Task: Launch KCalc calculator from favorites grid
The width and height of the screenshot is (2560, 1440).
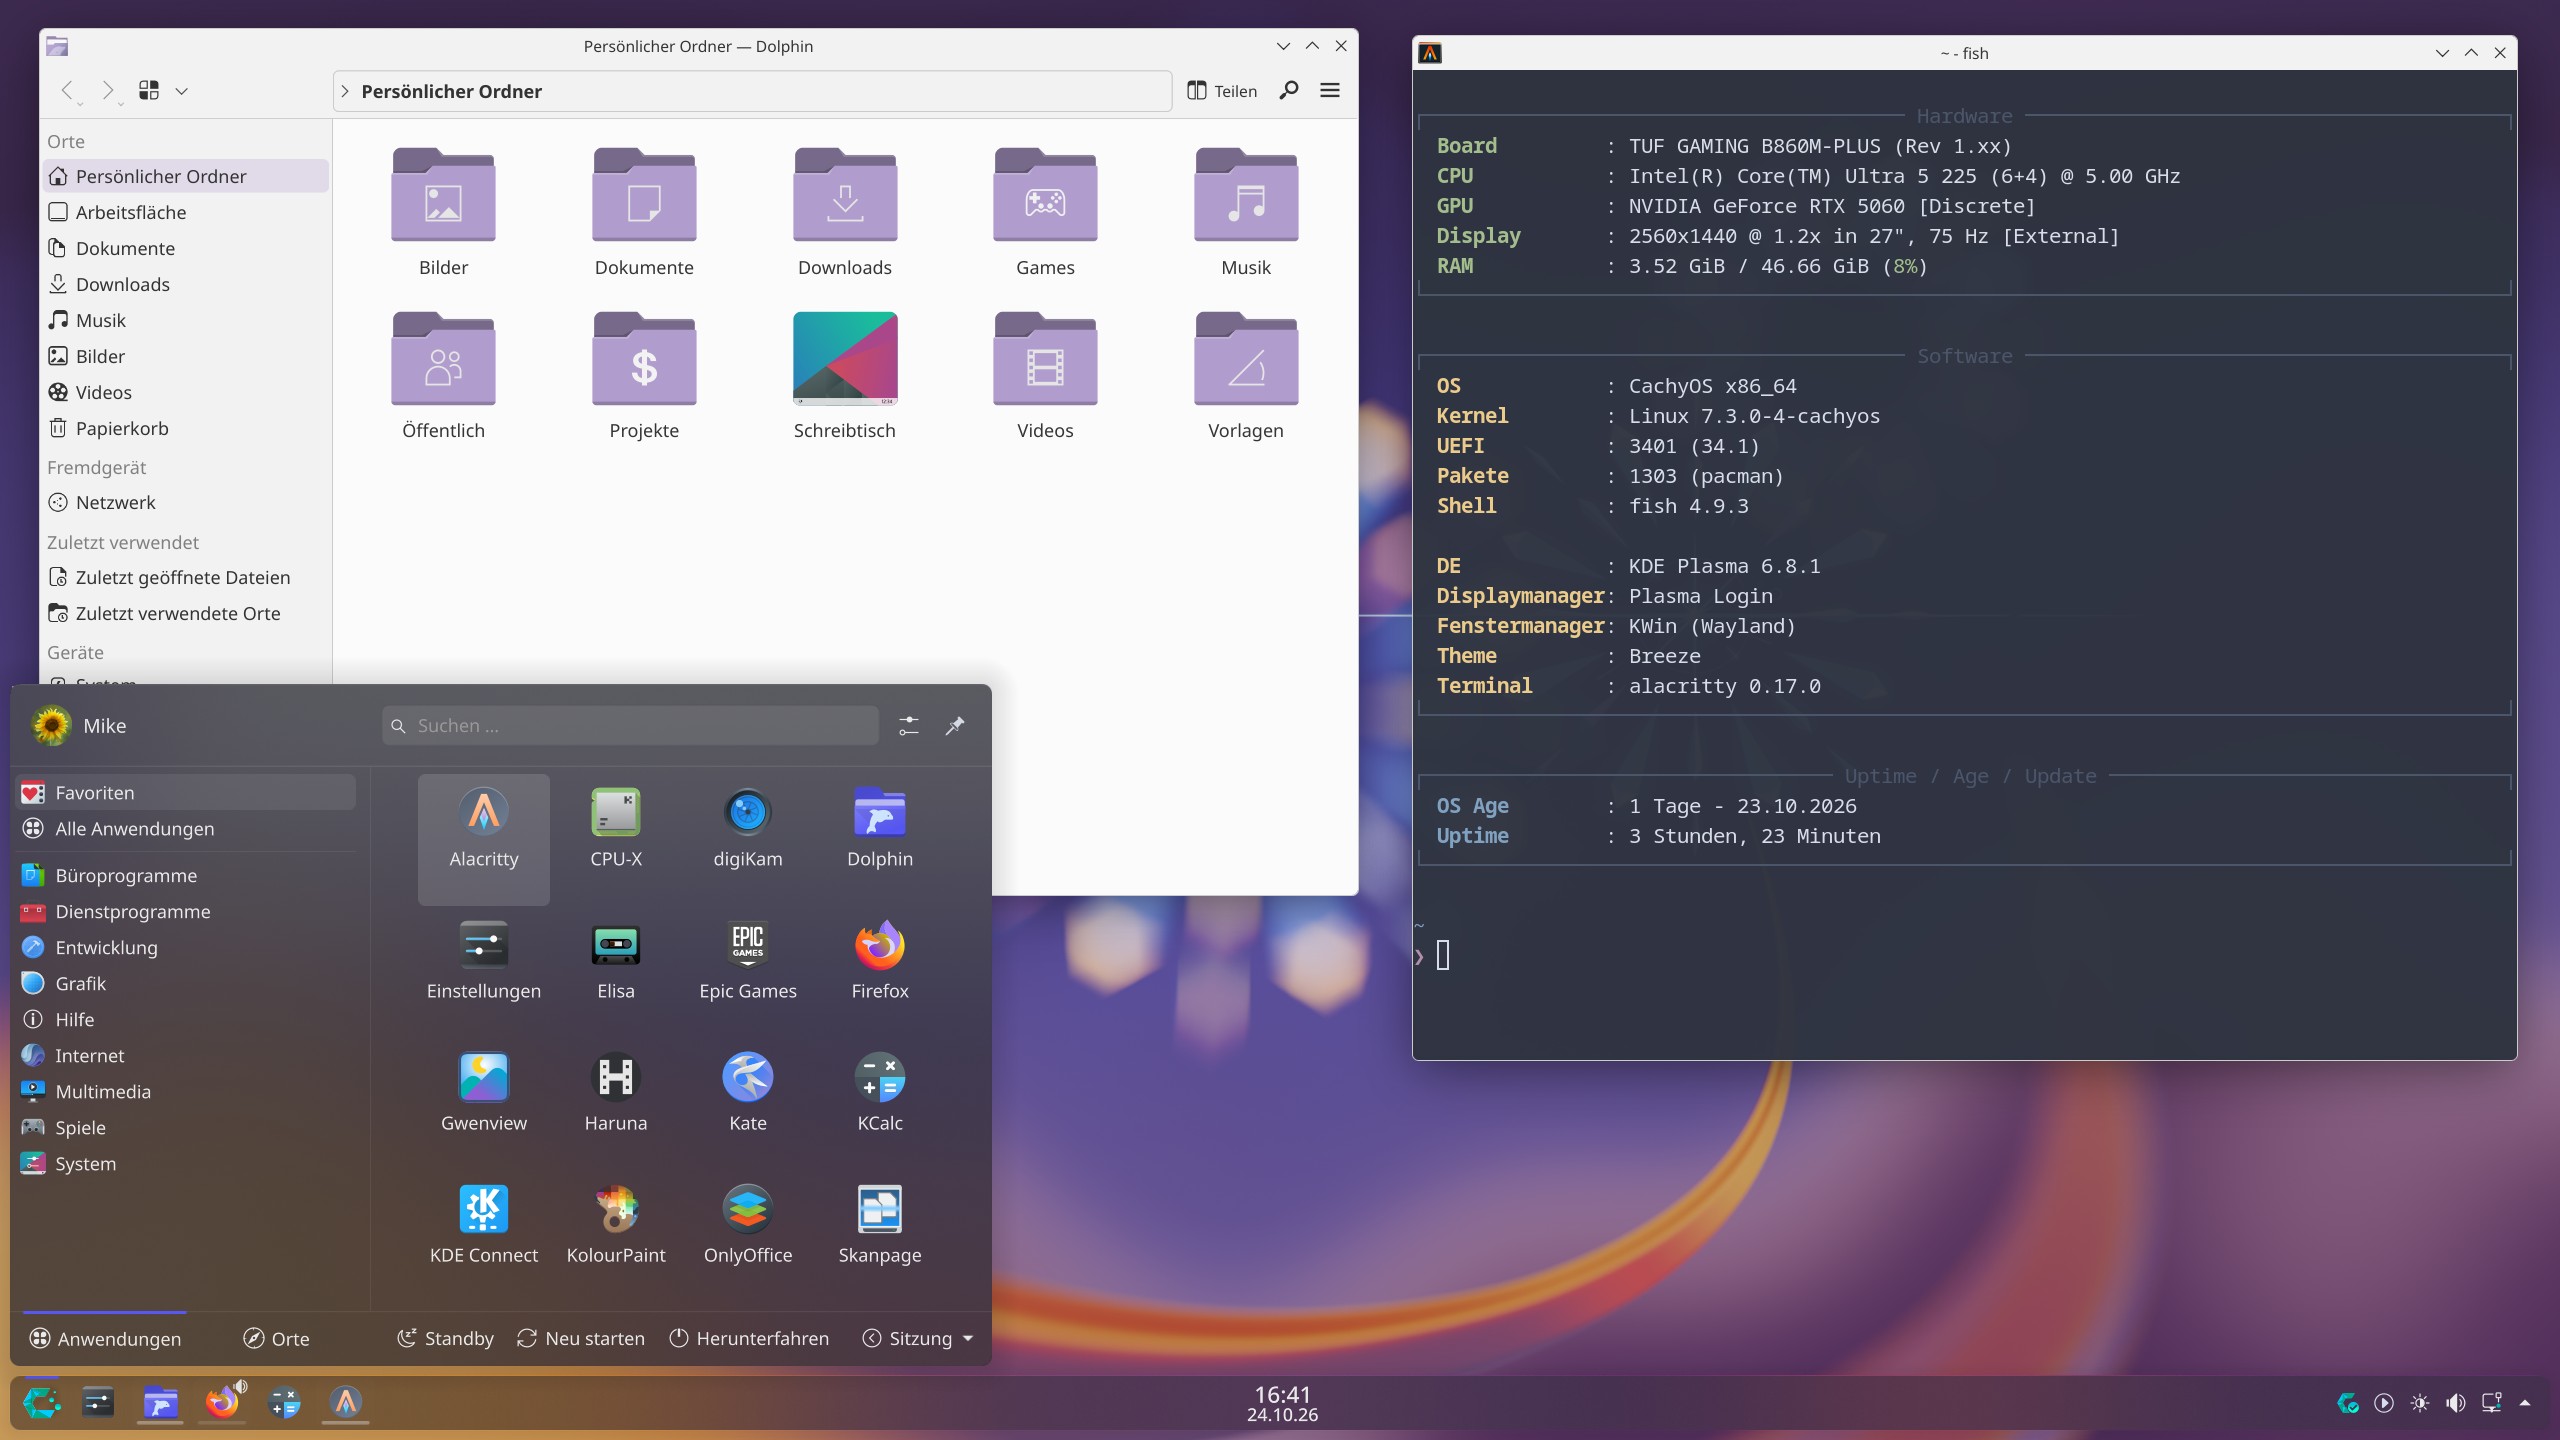Action: [x=880, y=1092]
